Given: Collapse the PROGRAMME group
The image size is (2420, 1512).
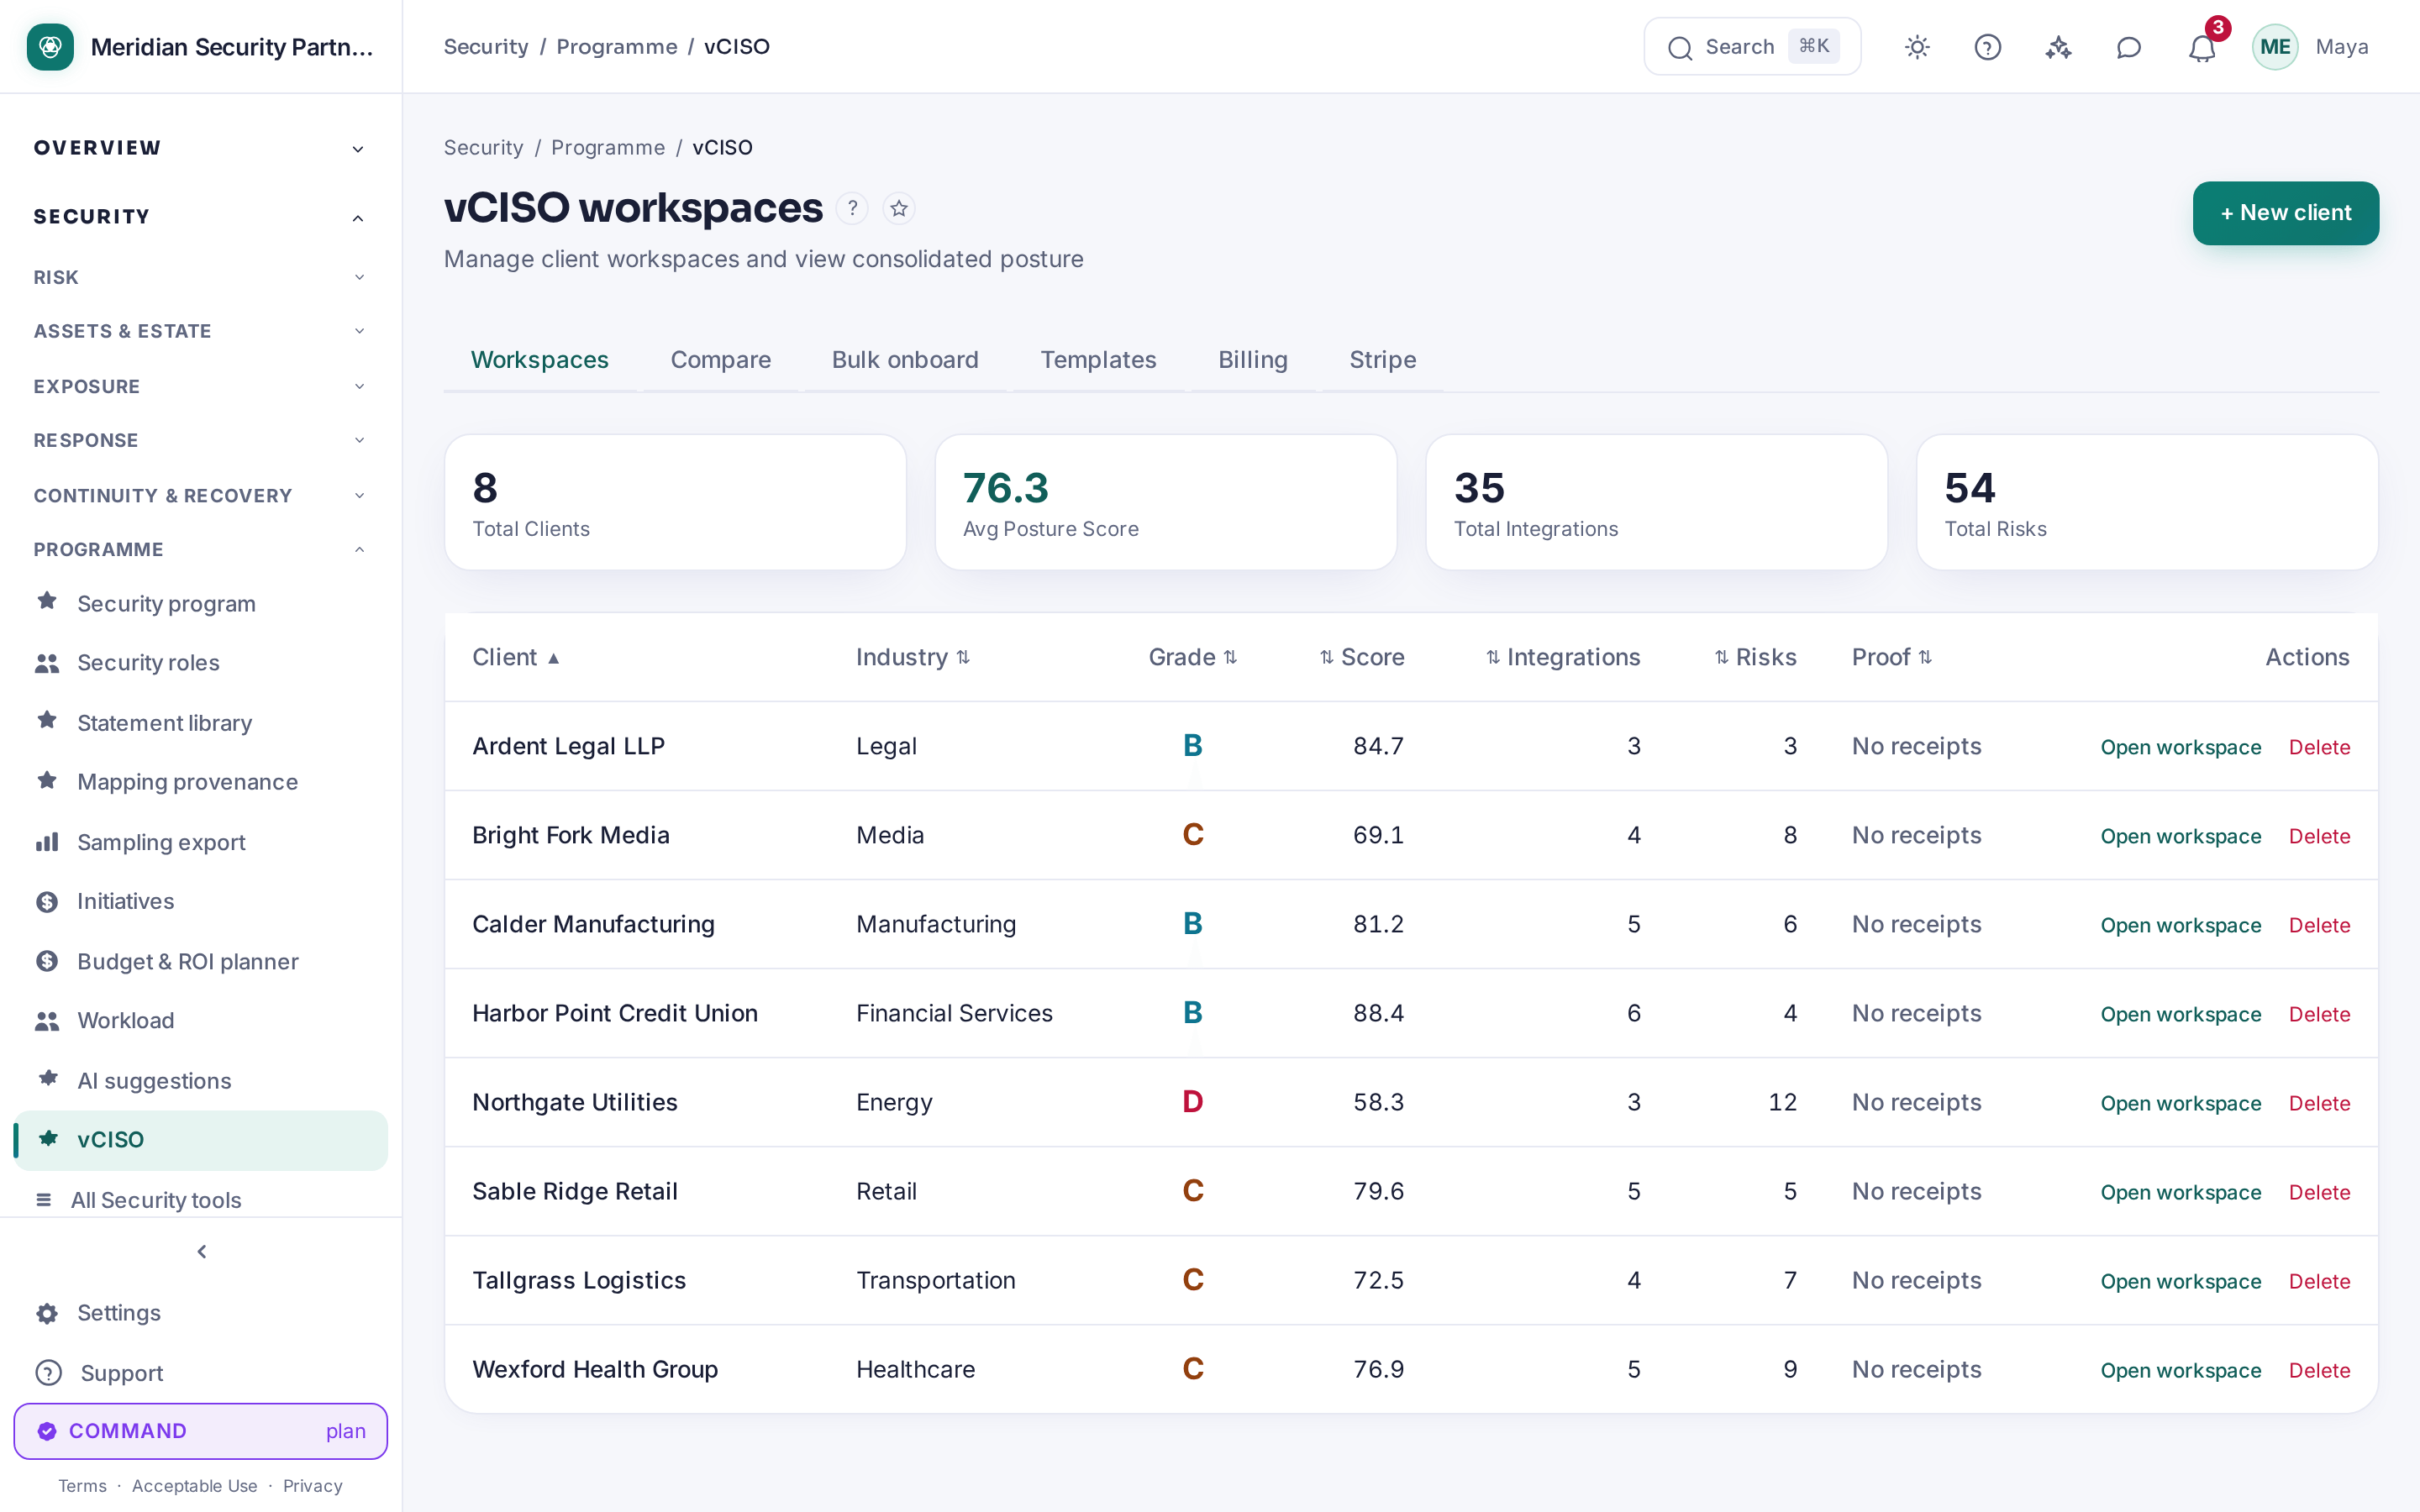Looking at the screenshot, I should (x=200, y=549).
